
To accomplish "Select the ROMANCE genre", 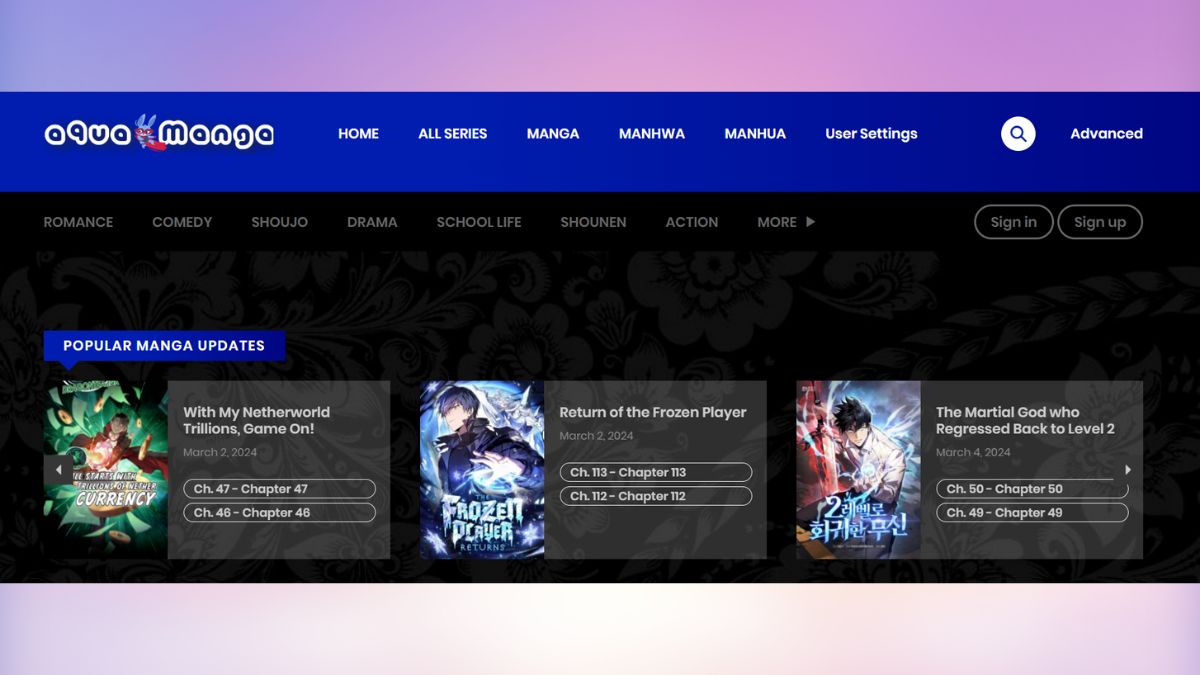I will pyautogui.click(x=78, y=222).
